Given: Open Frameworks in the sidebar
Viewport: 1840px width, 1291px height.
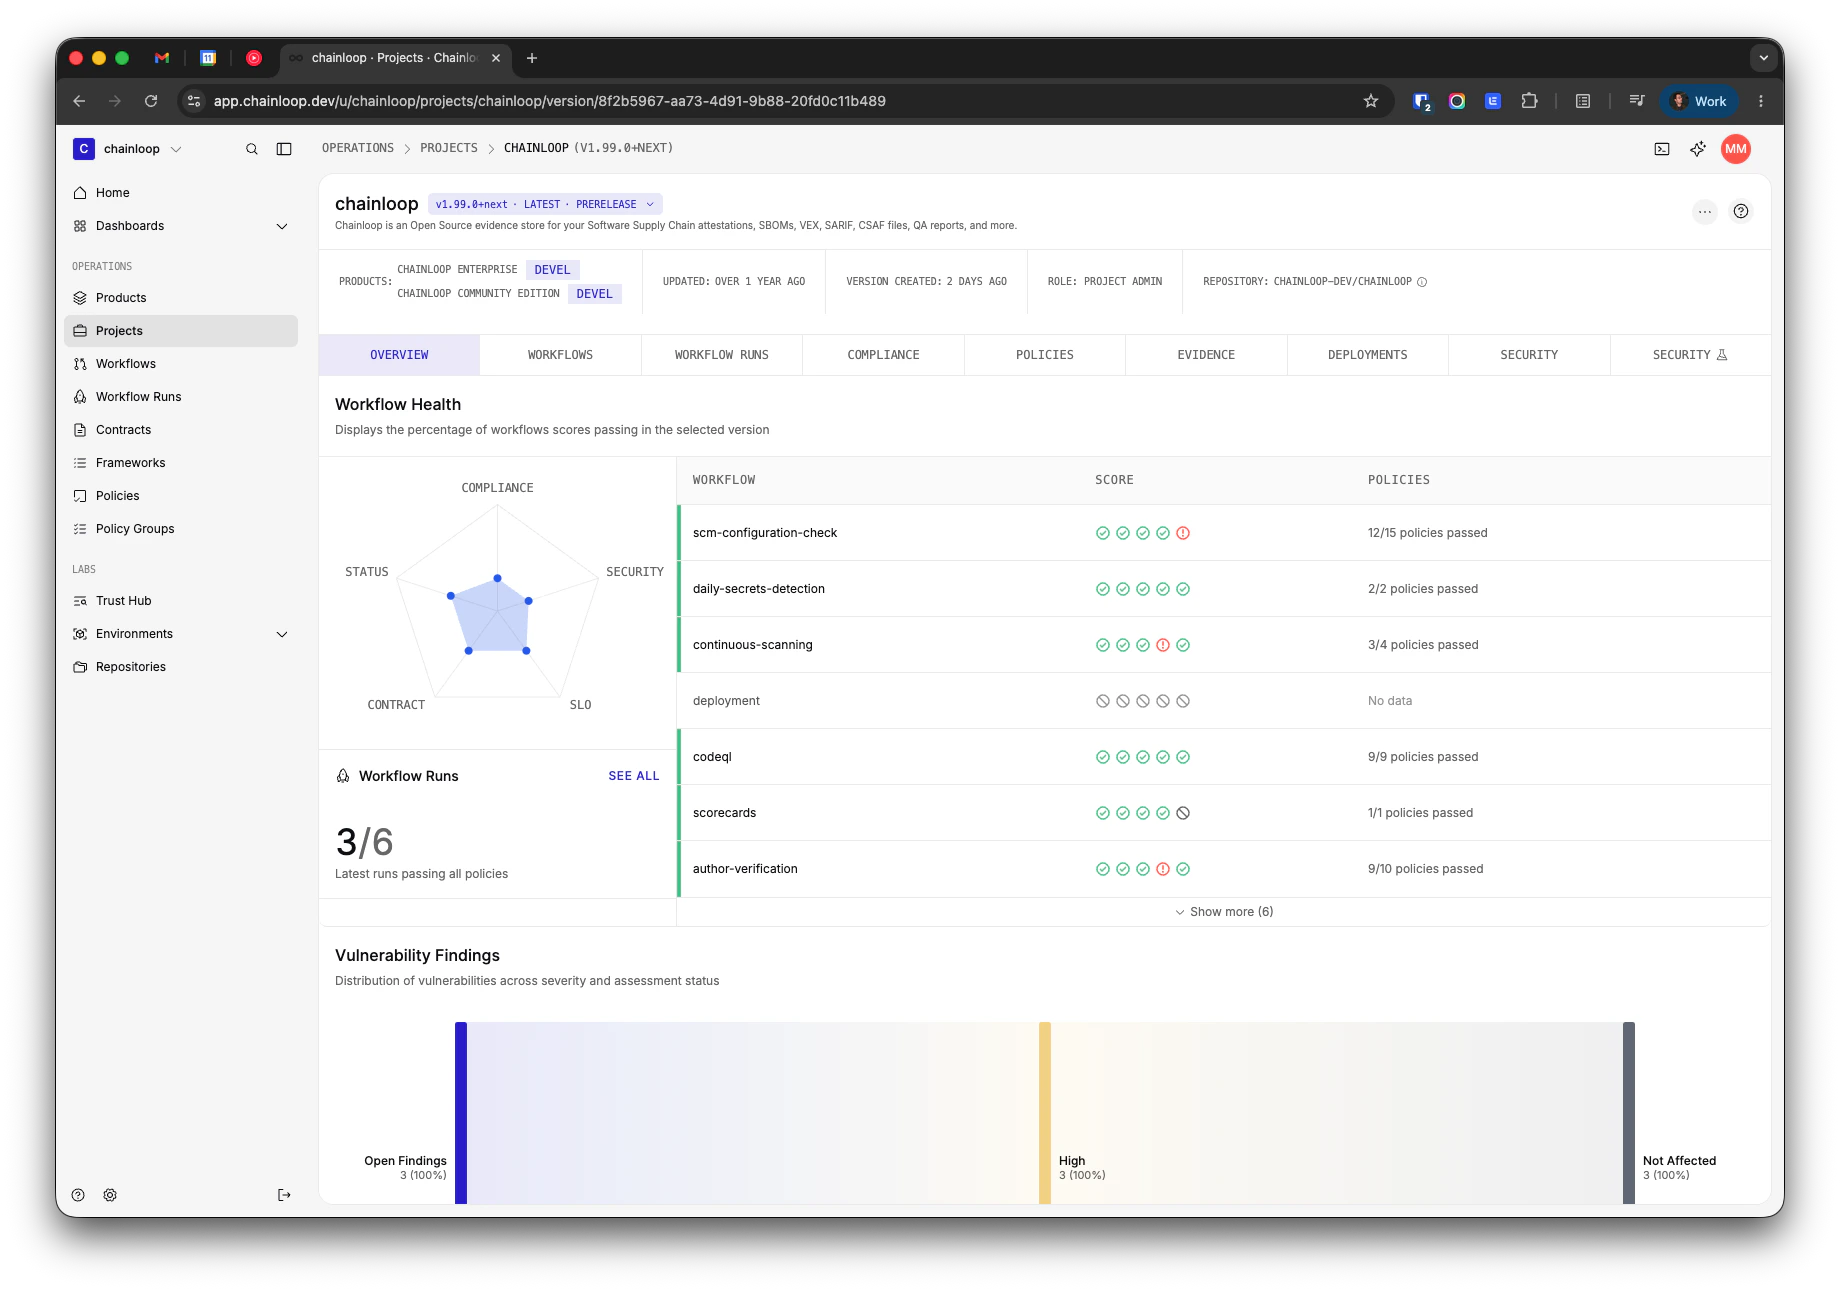Looking at the screenshot, I should click(181, 463).
